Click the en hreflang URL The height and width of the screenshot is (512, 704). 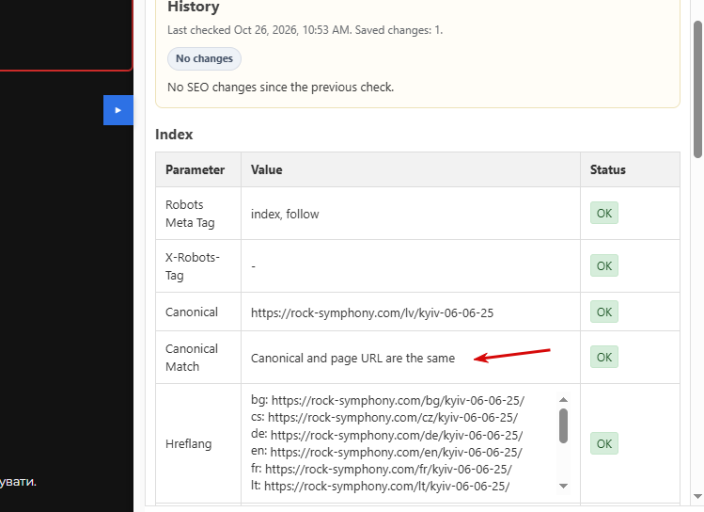396,452
